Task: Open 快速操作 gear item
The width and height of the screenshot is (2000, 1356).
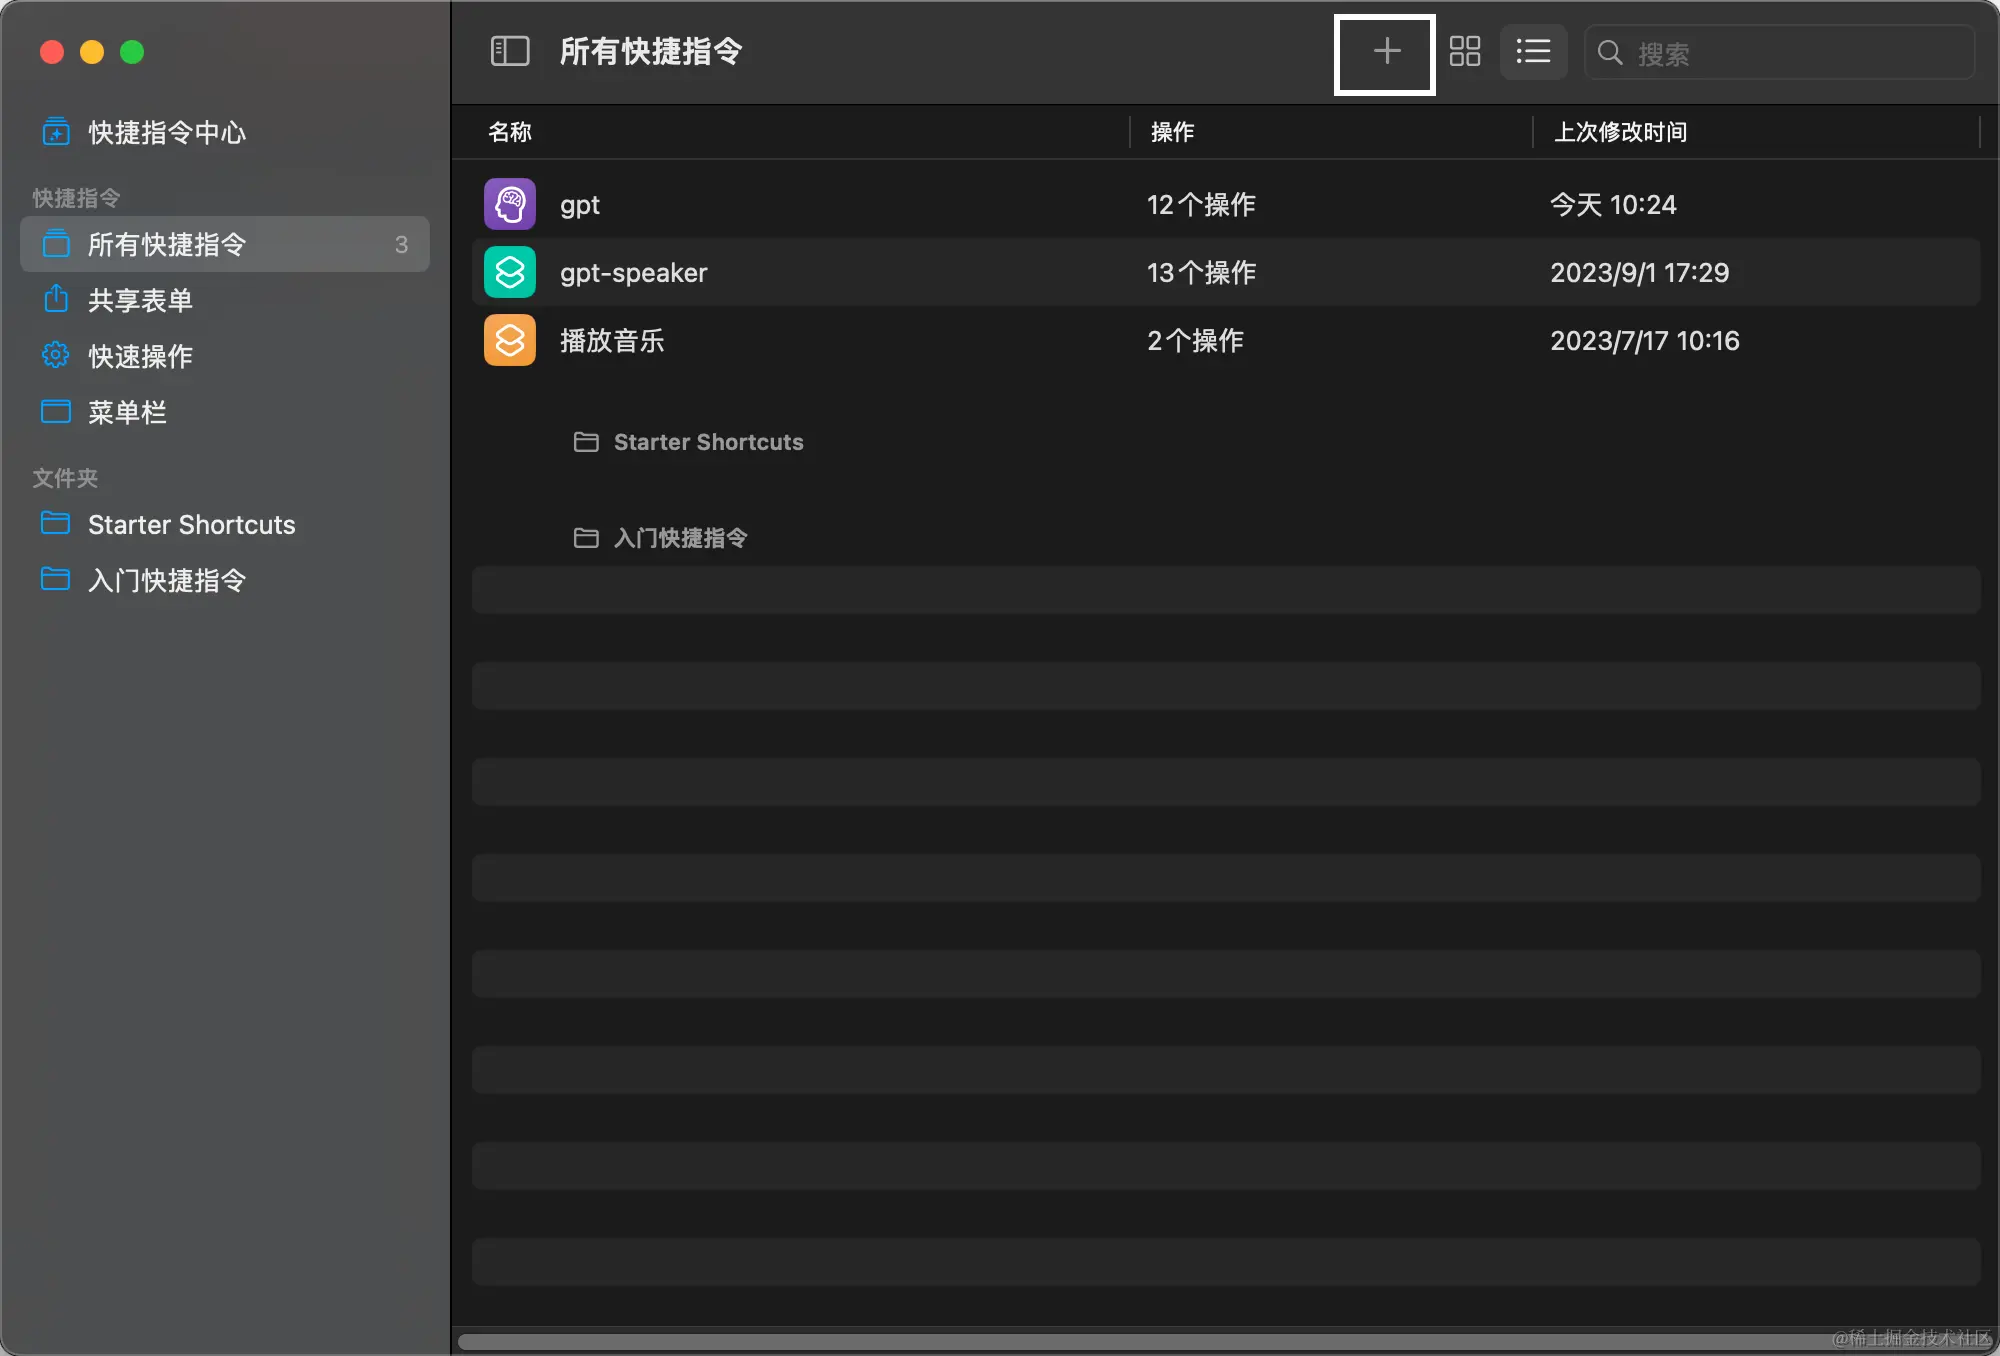Action: tap(140, 356)
